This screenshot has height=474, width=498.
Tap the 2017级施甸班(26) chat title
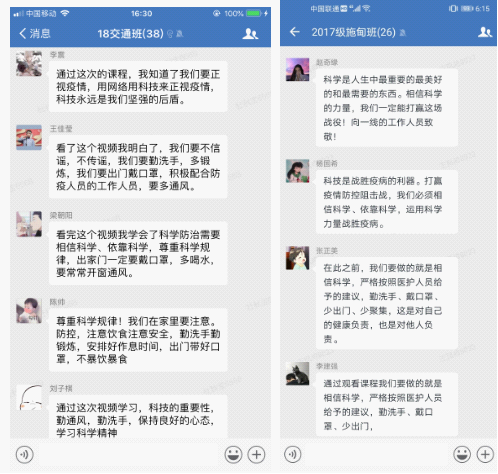coord(353,32)
